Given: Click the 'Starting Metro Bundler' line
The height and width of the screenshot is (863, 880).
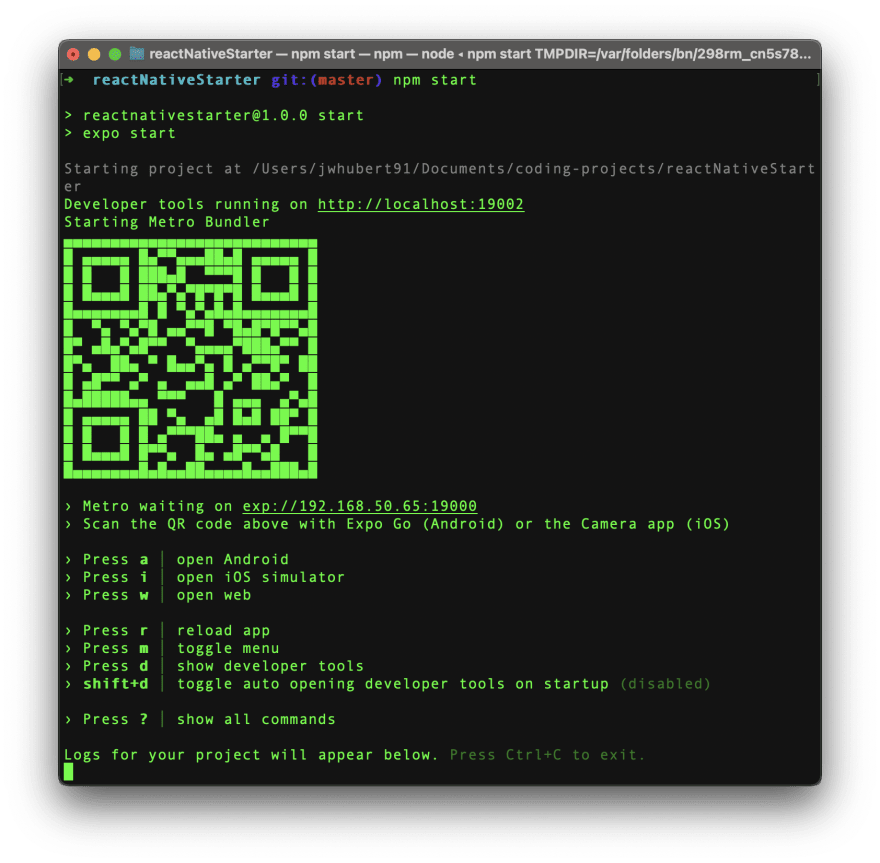Looking at the screenshot, I should (167, 222).
